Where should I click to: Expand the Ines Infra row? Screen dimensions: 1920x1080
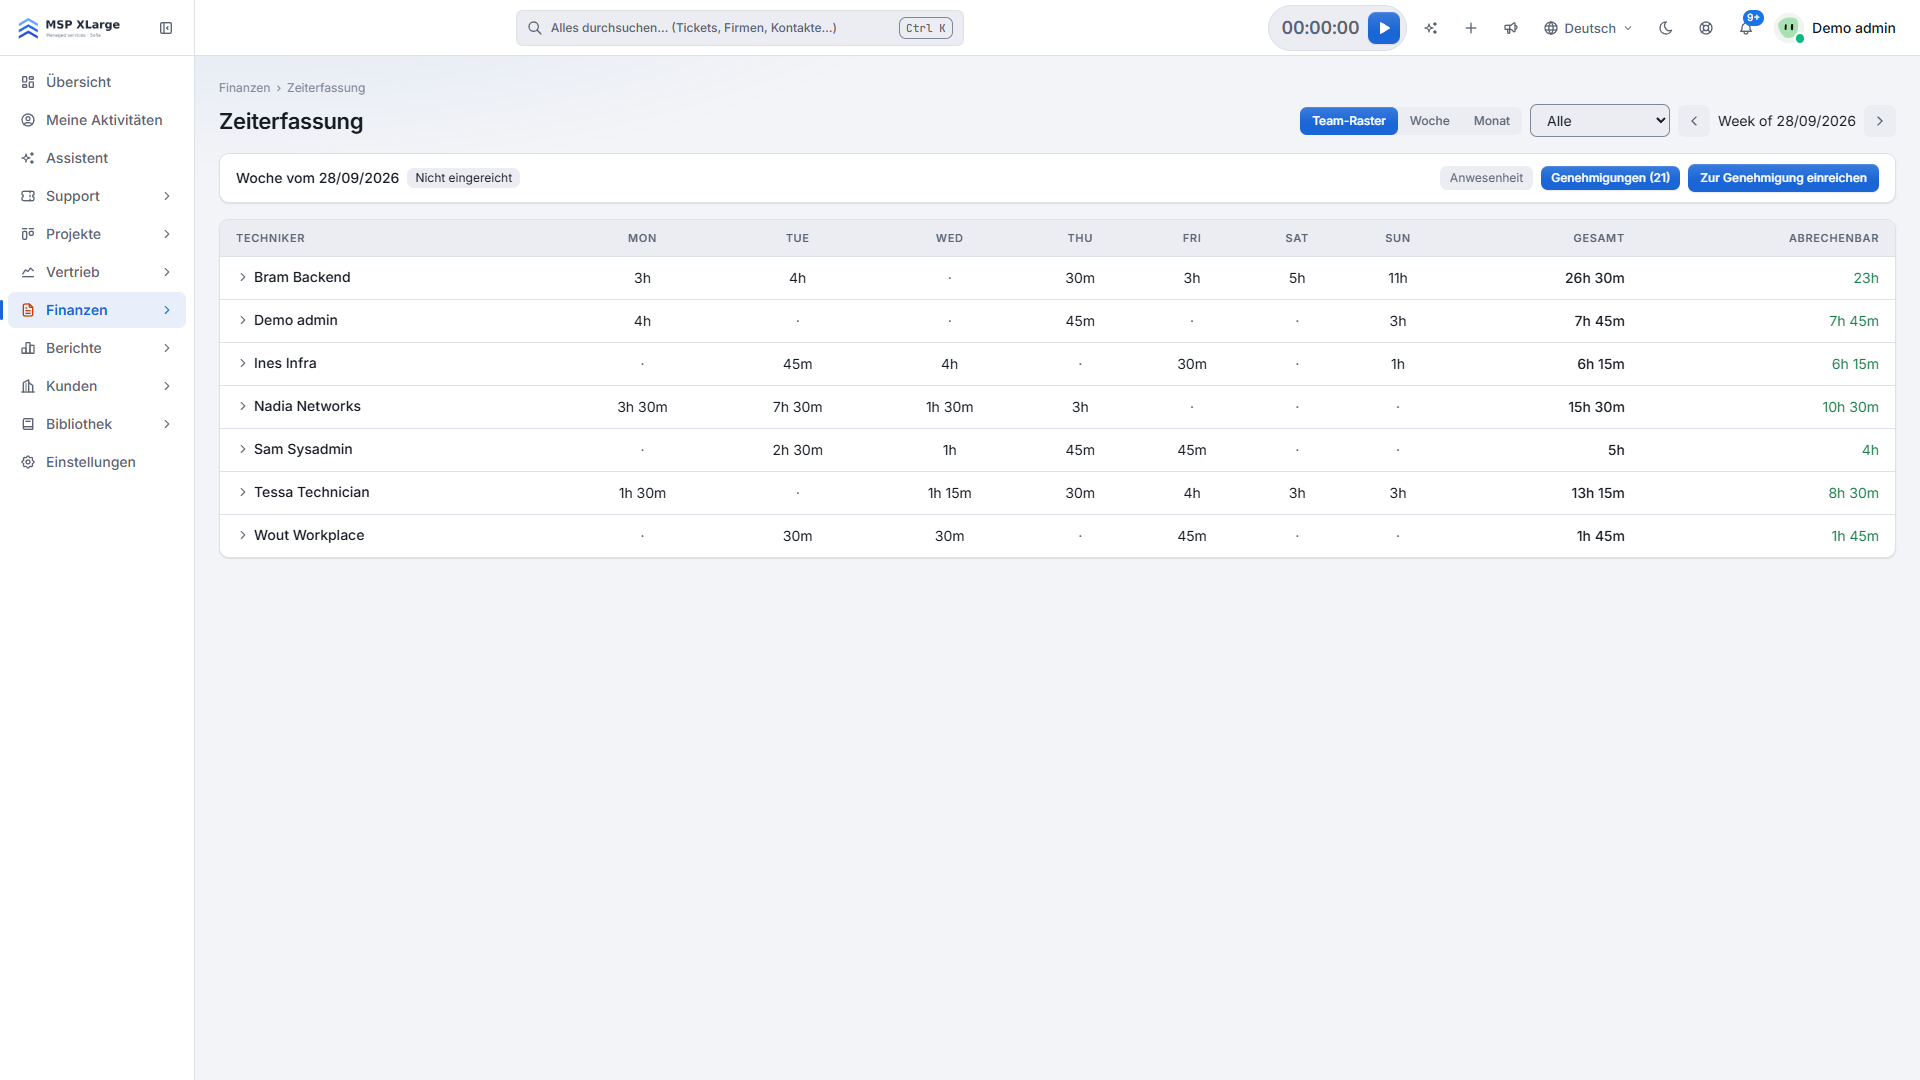pyautogui.click(x=242, y=363)
